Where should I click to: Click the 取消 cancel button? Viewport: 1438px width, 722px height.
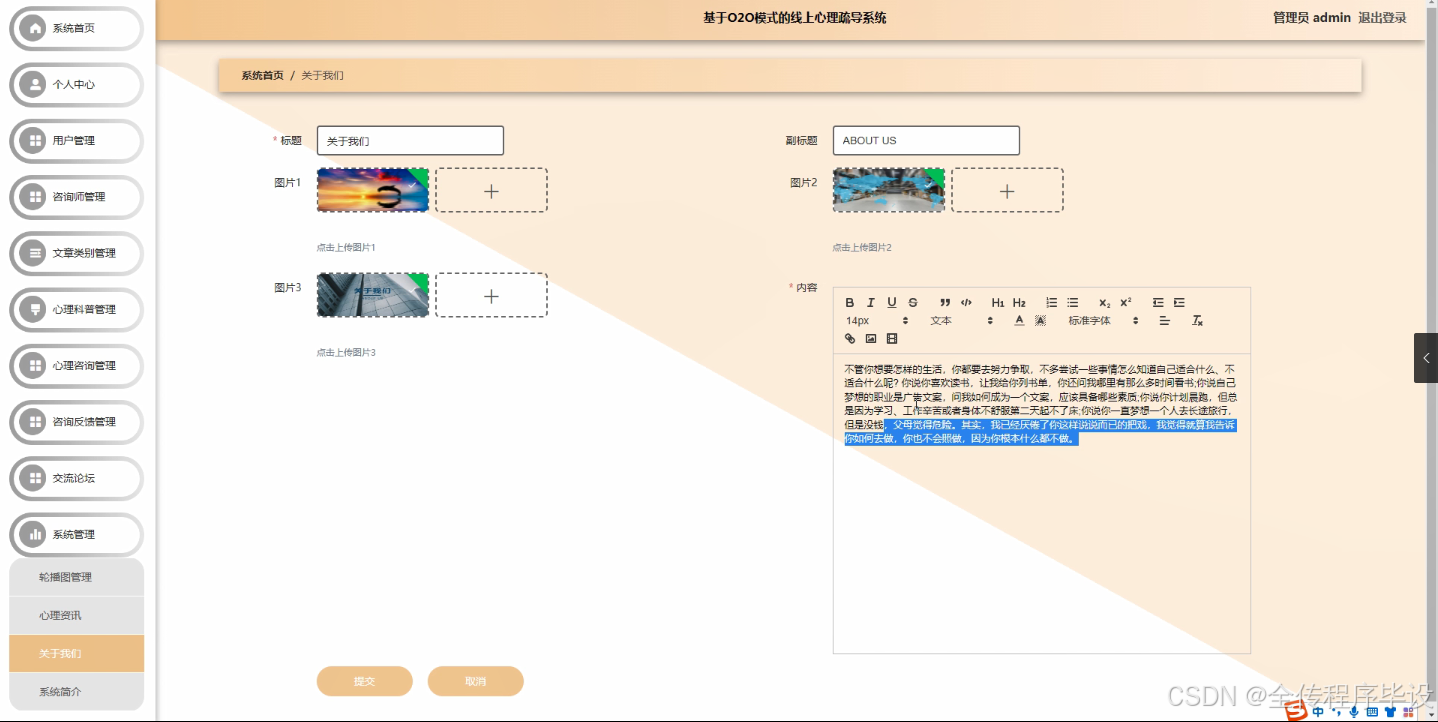click(x=475, y=680)
